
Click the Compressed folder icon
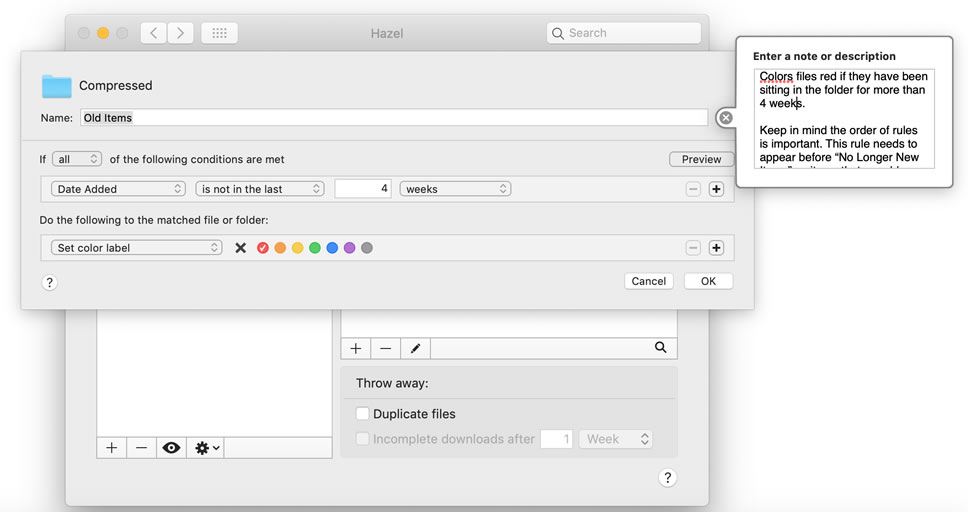click(x=57, y=86)
